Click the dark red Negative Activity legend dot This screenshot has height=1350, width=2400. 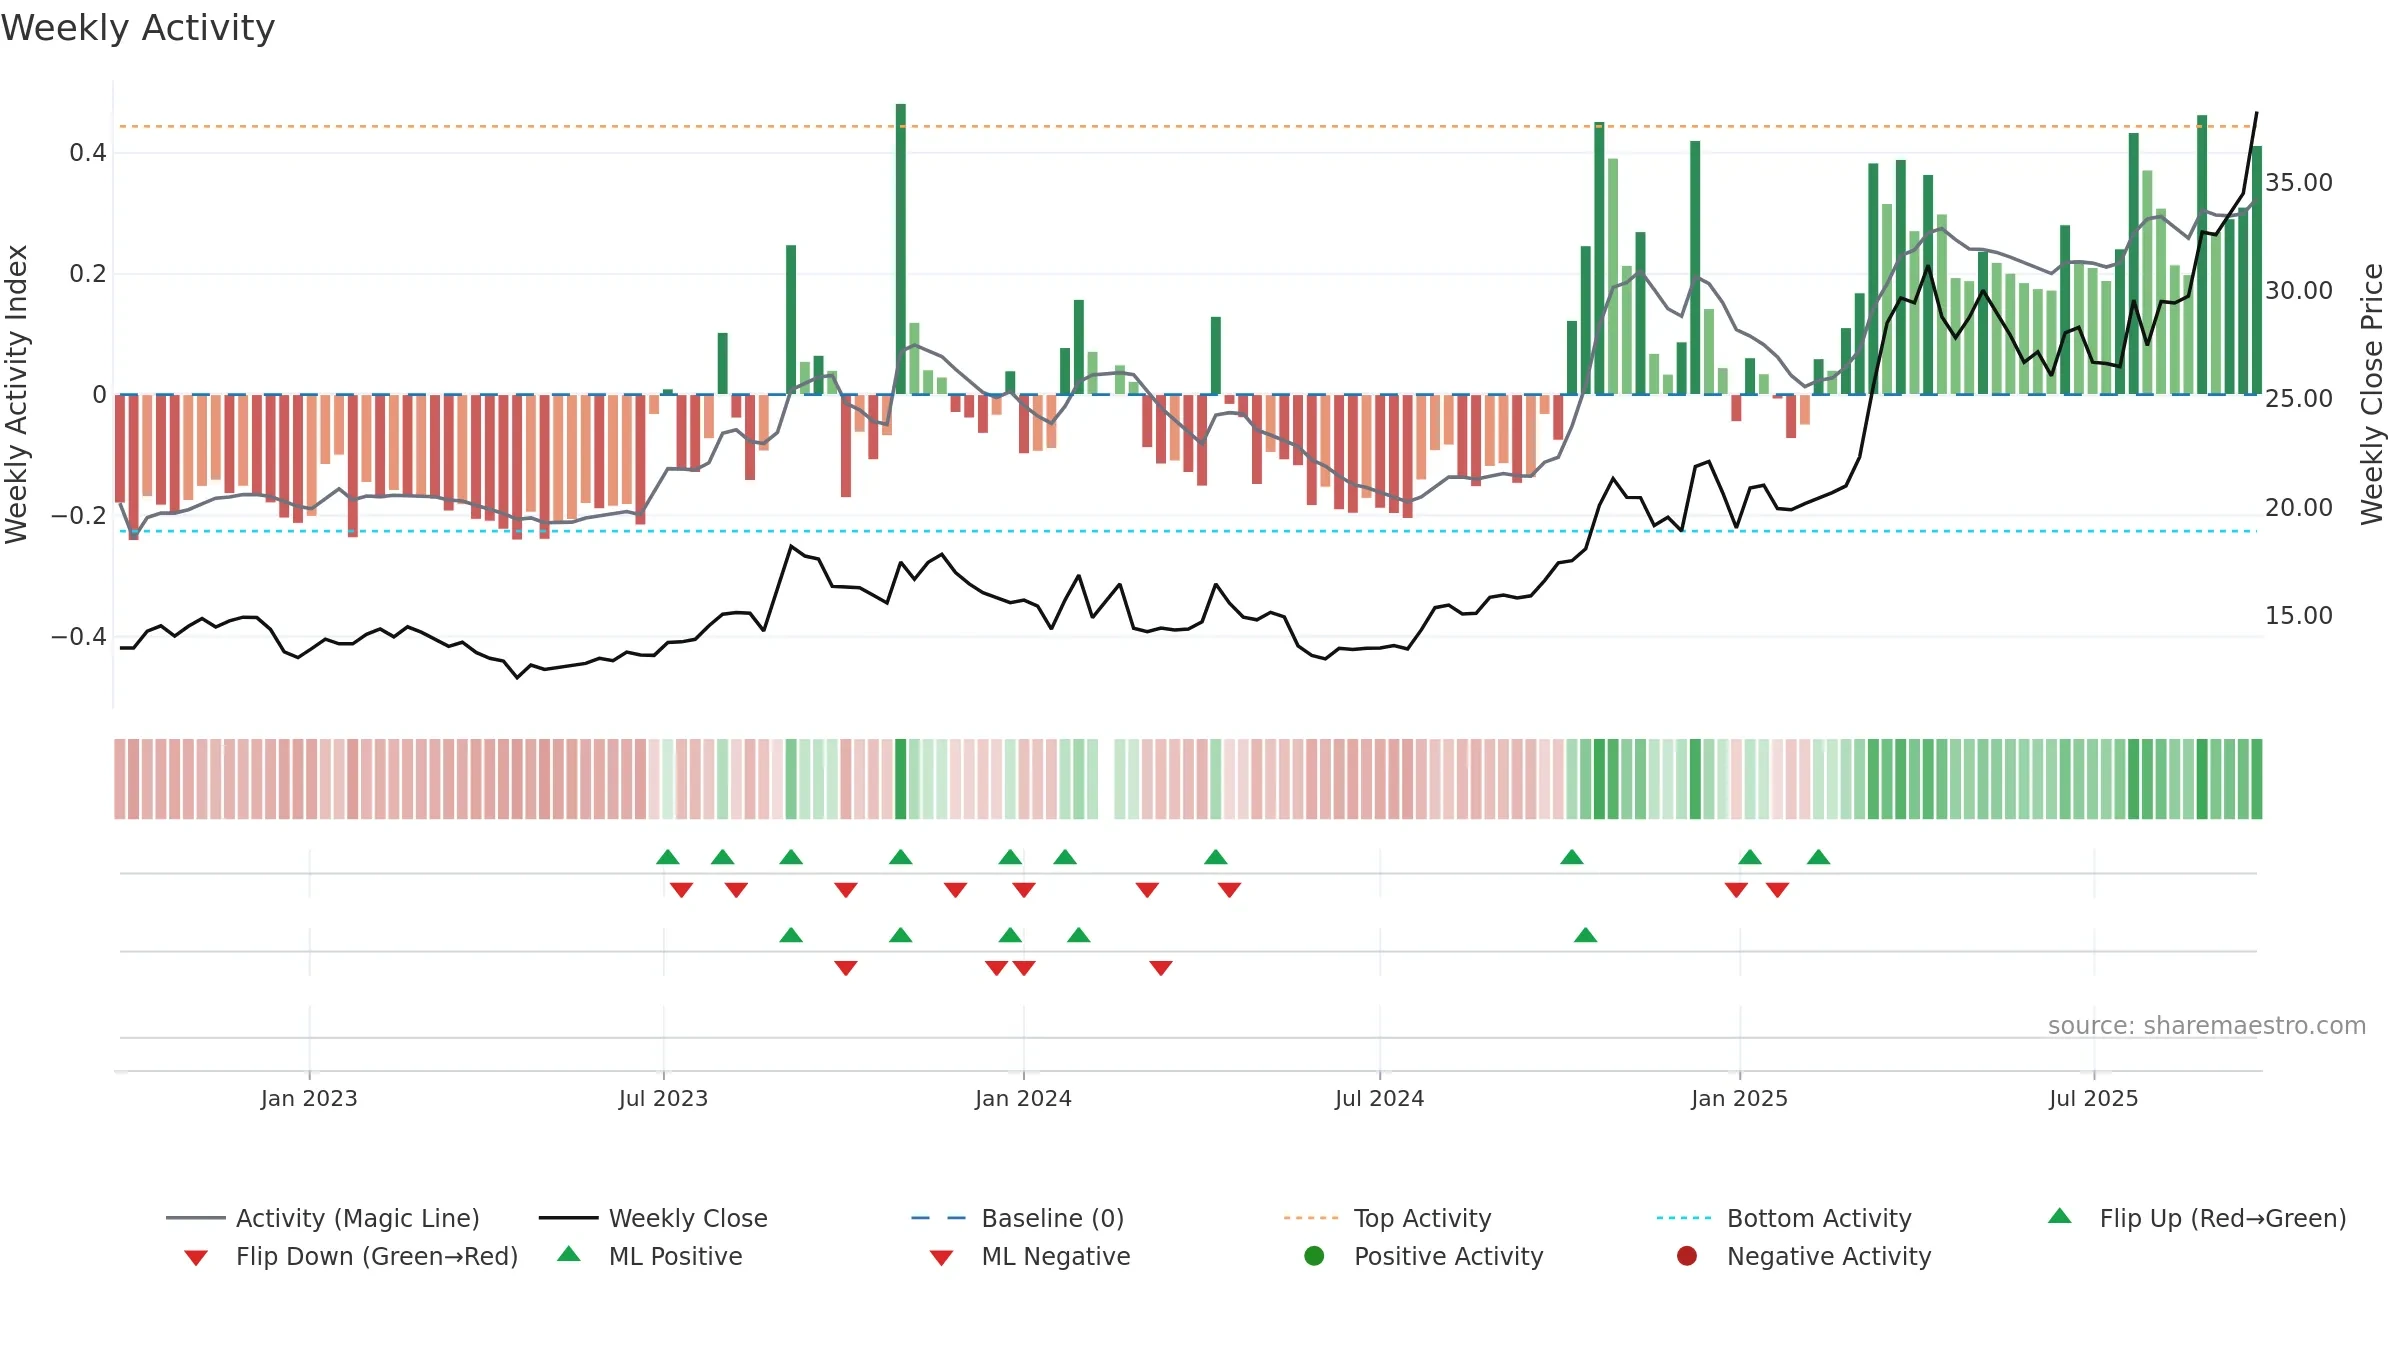coord(1687,1256)
